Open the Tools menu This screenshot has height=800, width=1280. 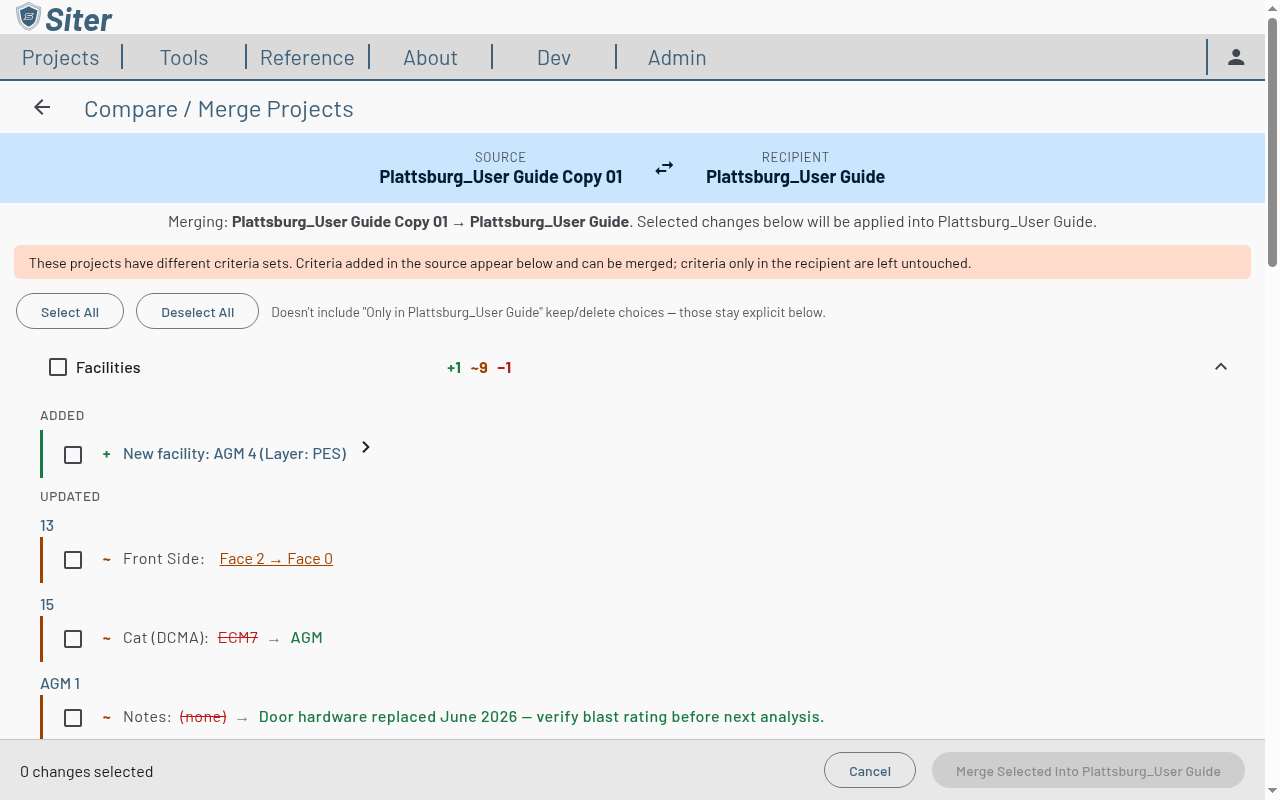tap(184, 58)
